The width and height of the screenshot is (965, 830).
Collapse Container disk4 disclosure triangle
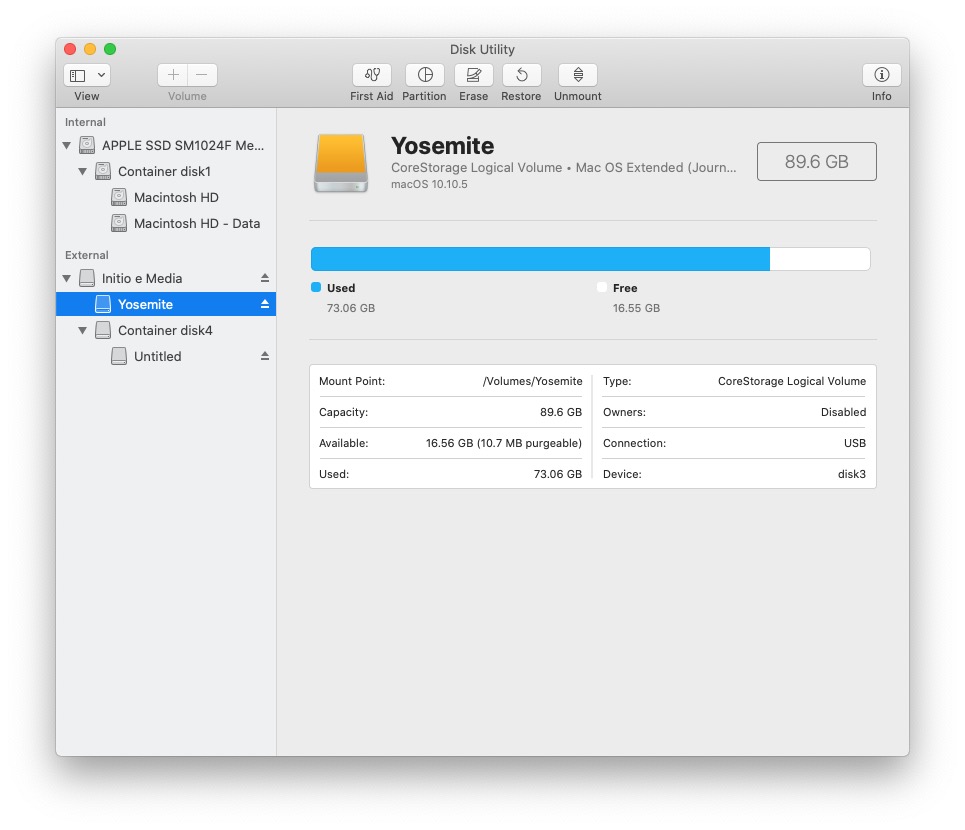click(82, 330)
